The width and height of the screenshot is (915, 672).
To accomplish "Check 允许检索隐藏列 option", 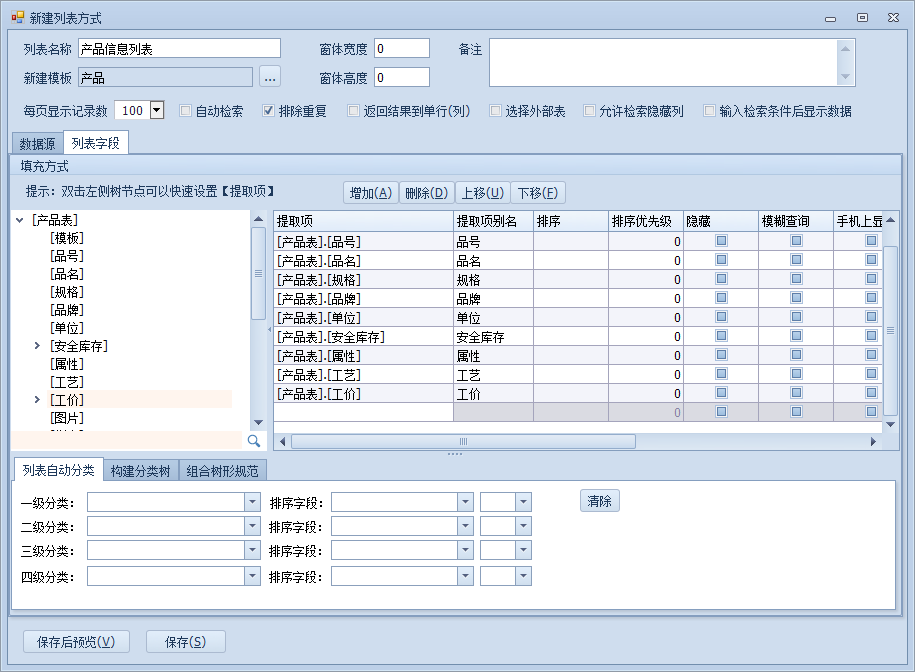I will tap(589, 111).
